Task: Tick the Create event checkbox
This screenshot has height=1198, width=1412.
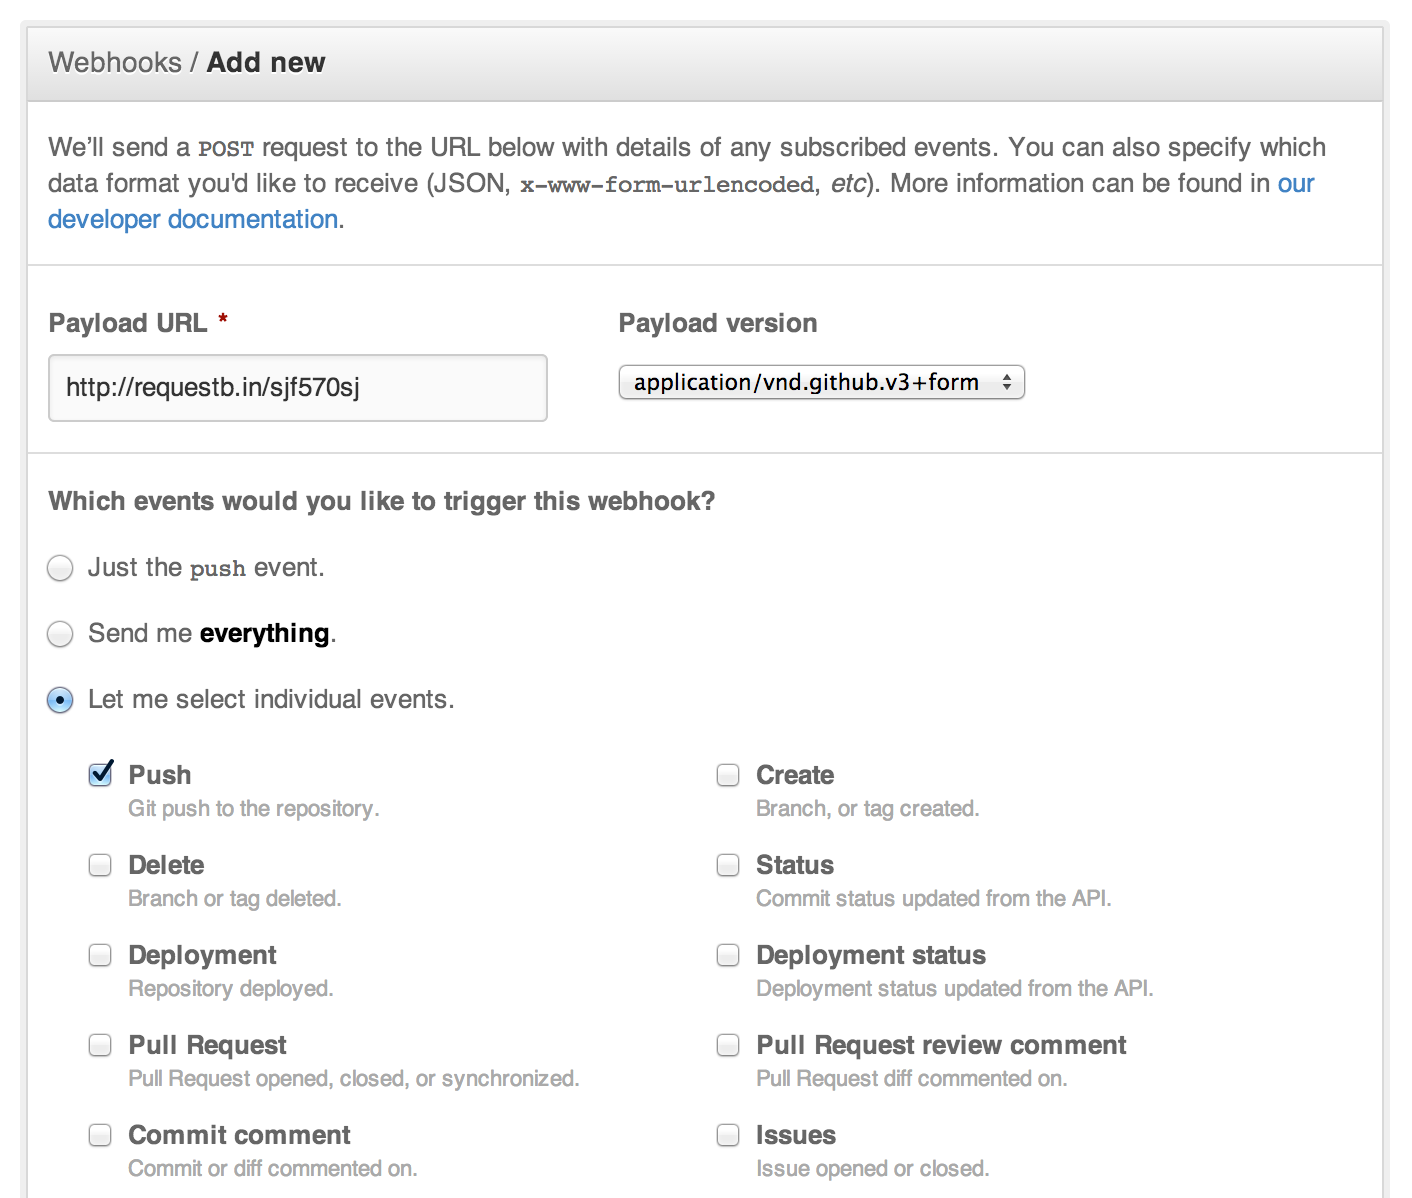Action: click(728, 775)
